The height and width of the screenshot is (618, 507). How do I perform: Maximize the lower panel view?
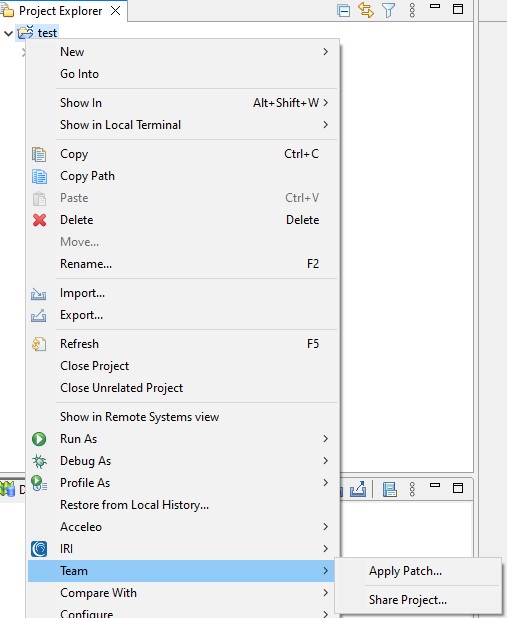click(458, 488)
